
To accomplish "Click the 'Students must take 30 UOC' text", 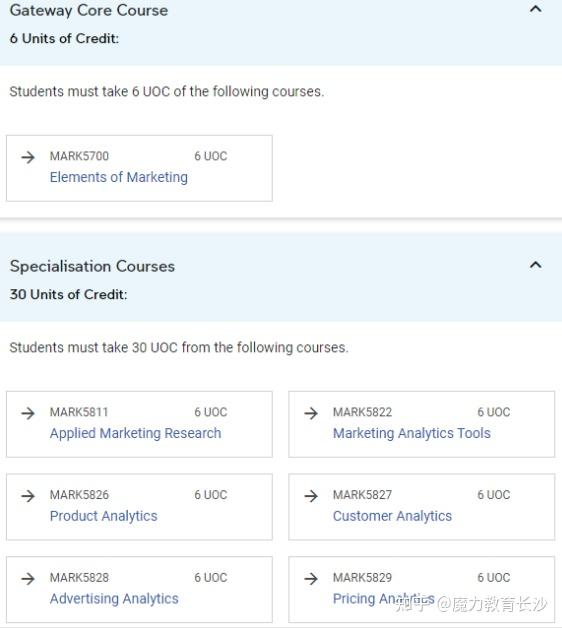I will pyautogui.click(x=179, y=347).
